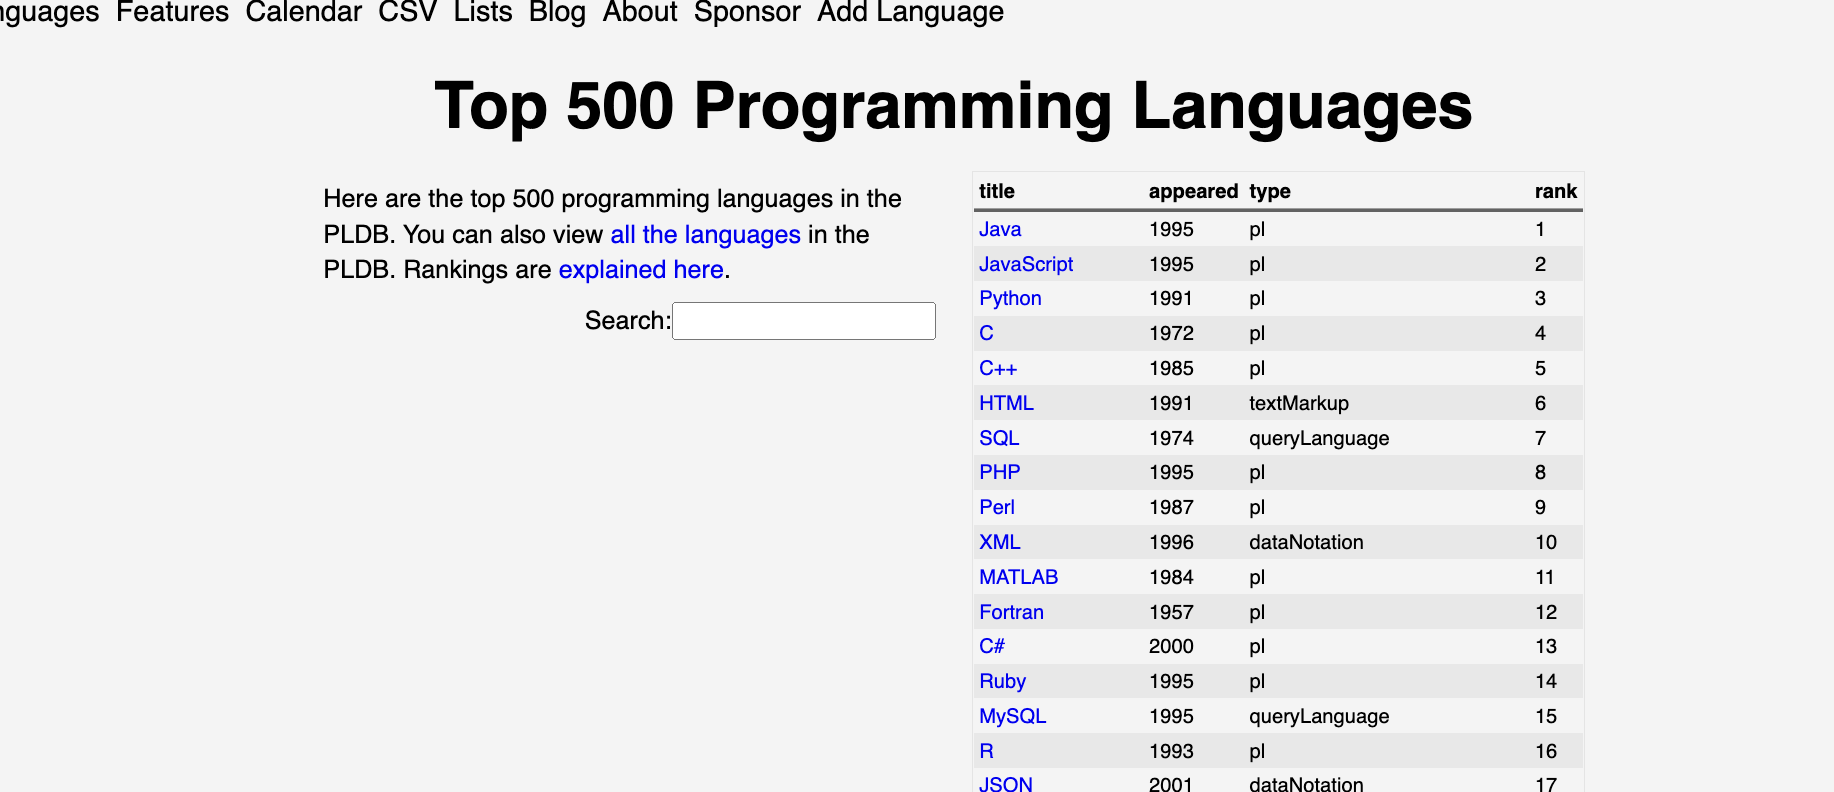Select year 2000 in C# row

pyautogui.click(x=1171, y=646)
